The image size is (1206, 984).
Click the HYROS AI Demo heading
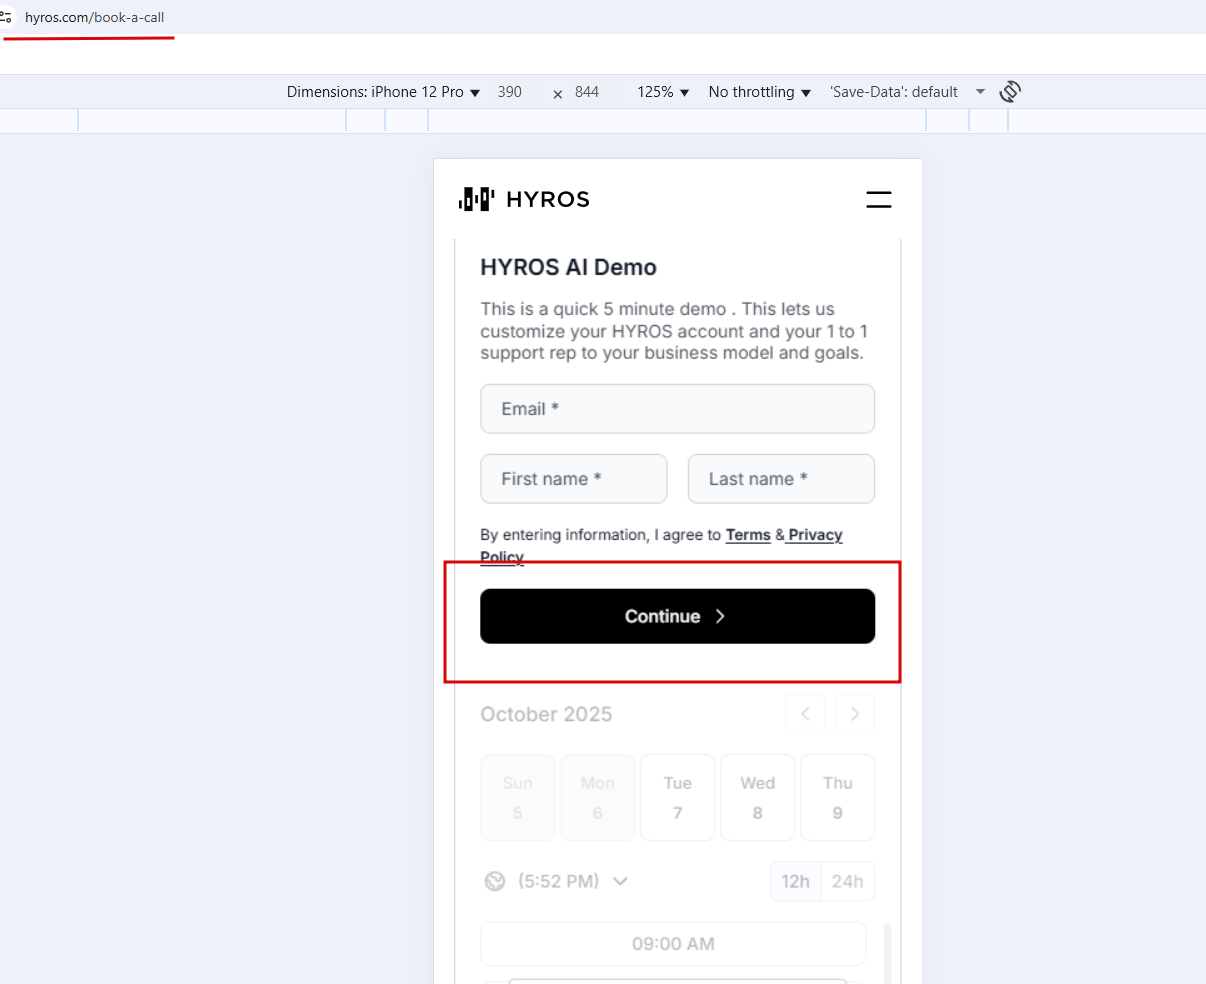(569, 267)
